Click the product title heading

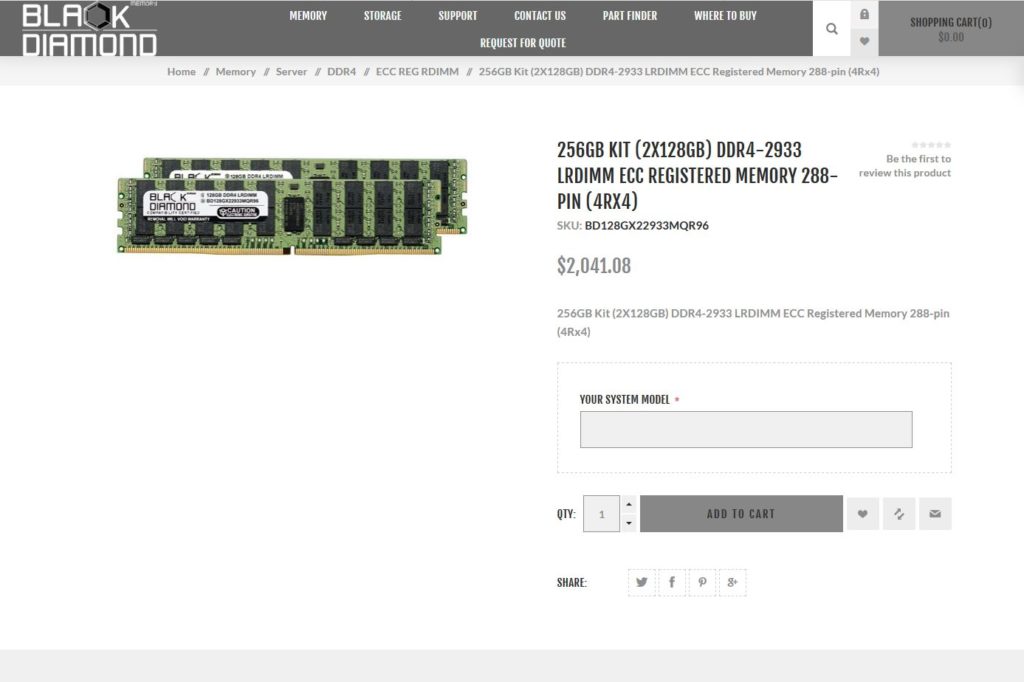[x=697, y=175]
